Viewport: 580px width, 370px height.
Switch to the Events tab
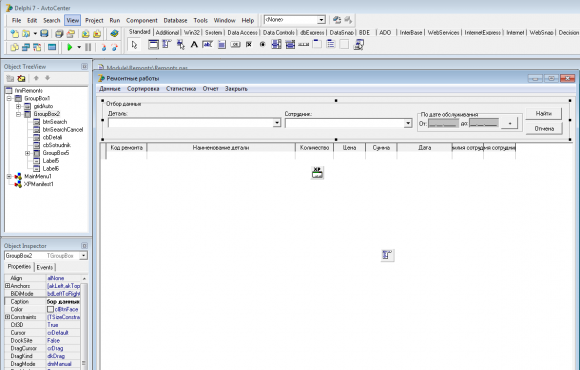tap(45, 267)
